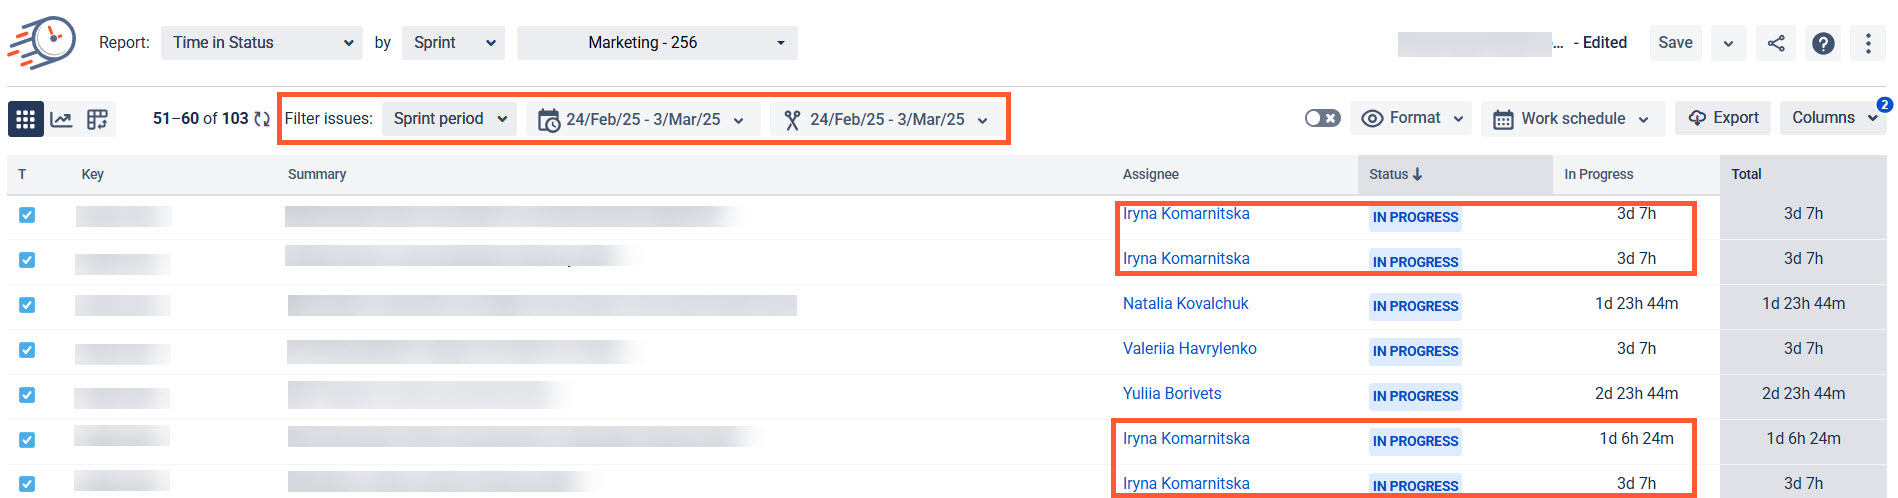Open the Sprint period filter dropdown
The image size is (1898, 498).
[x=449, y=119]
